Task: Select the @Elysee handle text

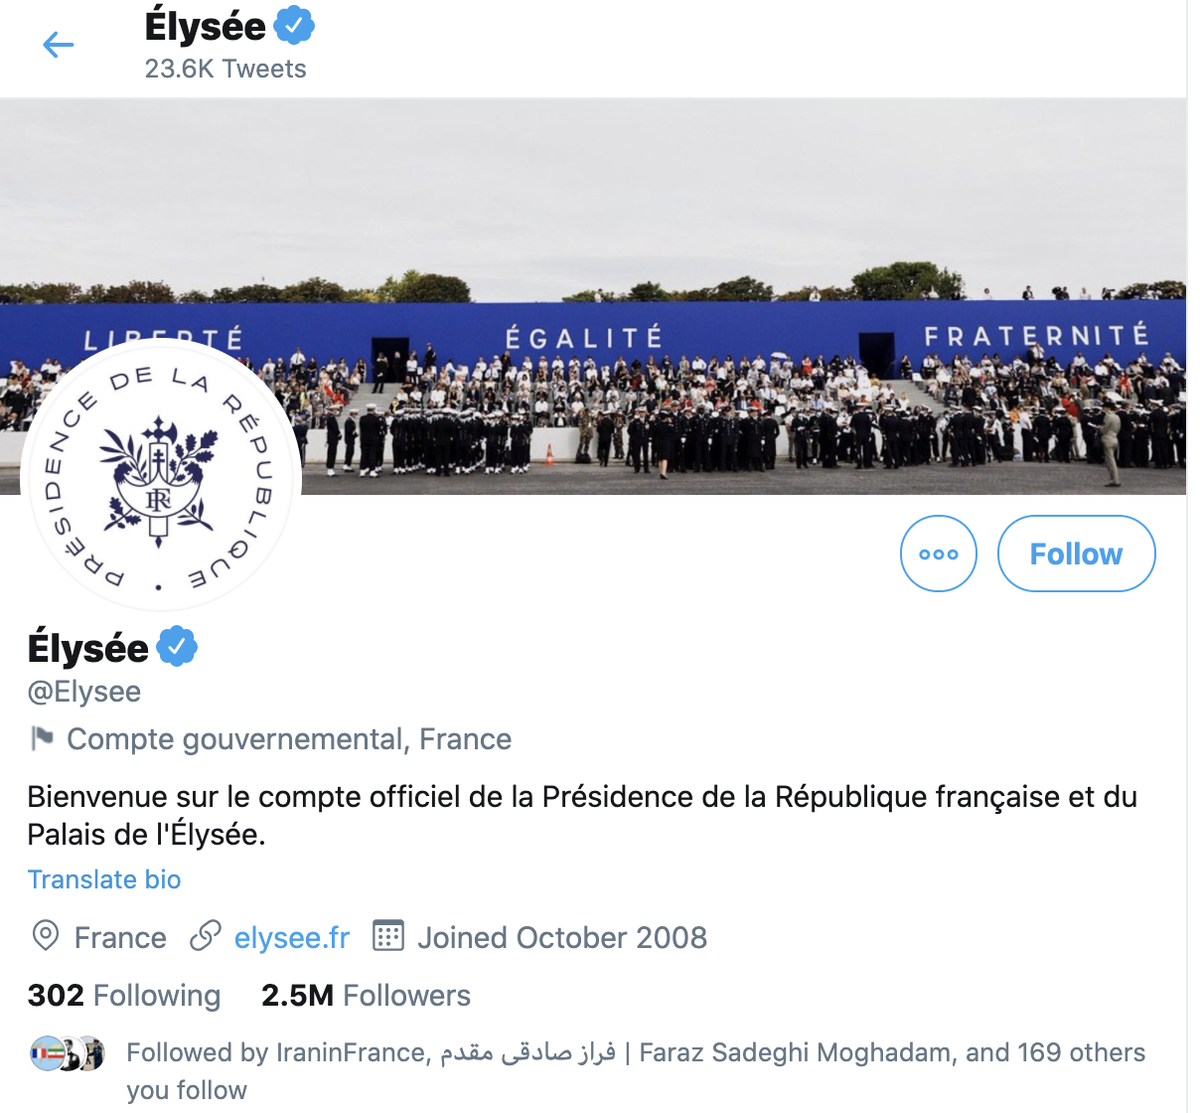Action: tap(84, 692)
